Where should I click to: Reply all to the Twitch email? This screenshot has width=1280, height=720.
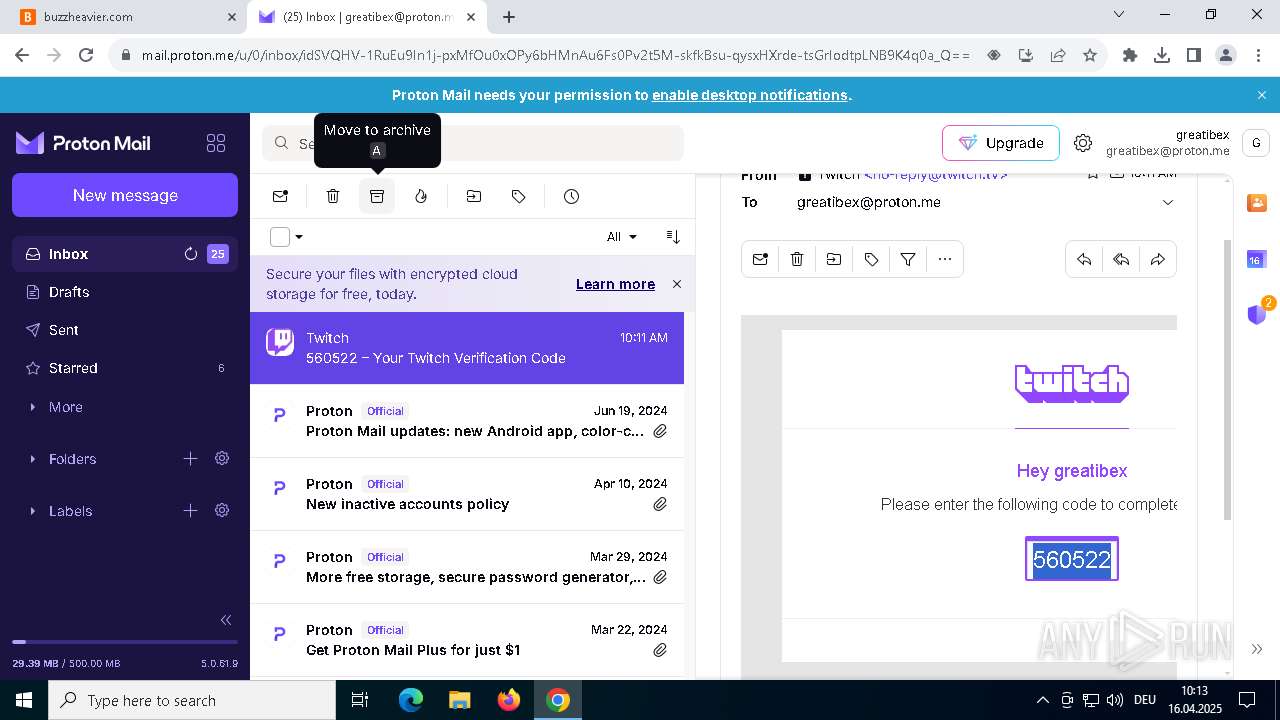click(x=1121, y=259)
